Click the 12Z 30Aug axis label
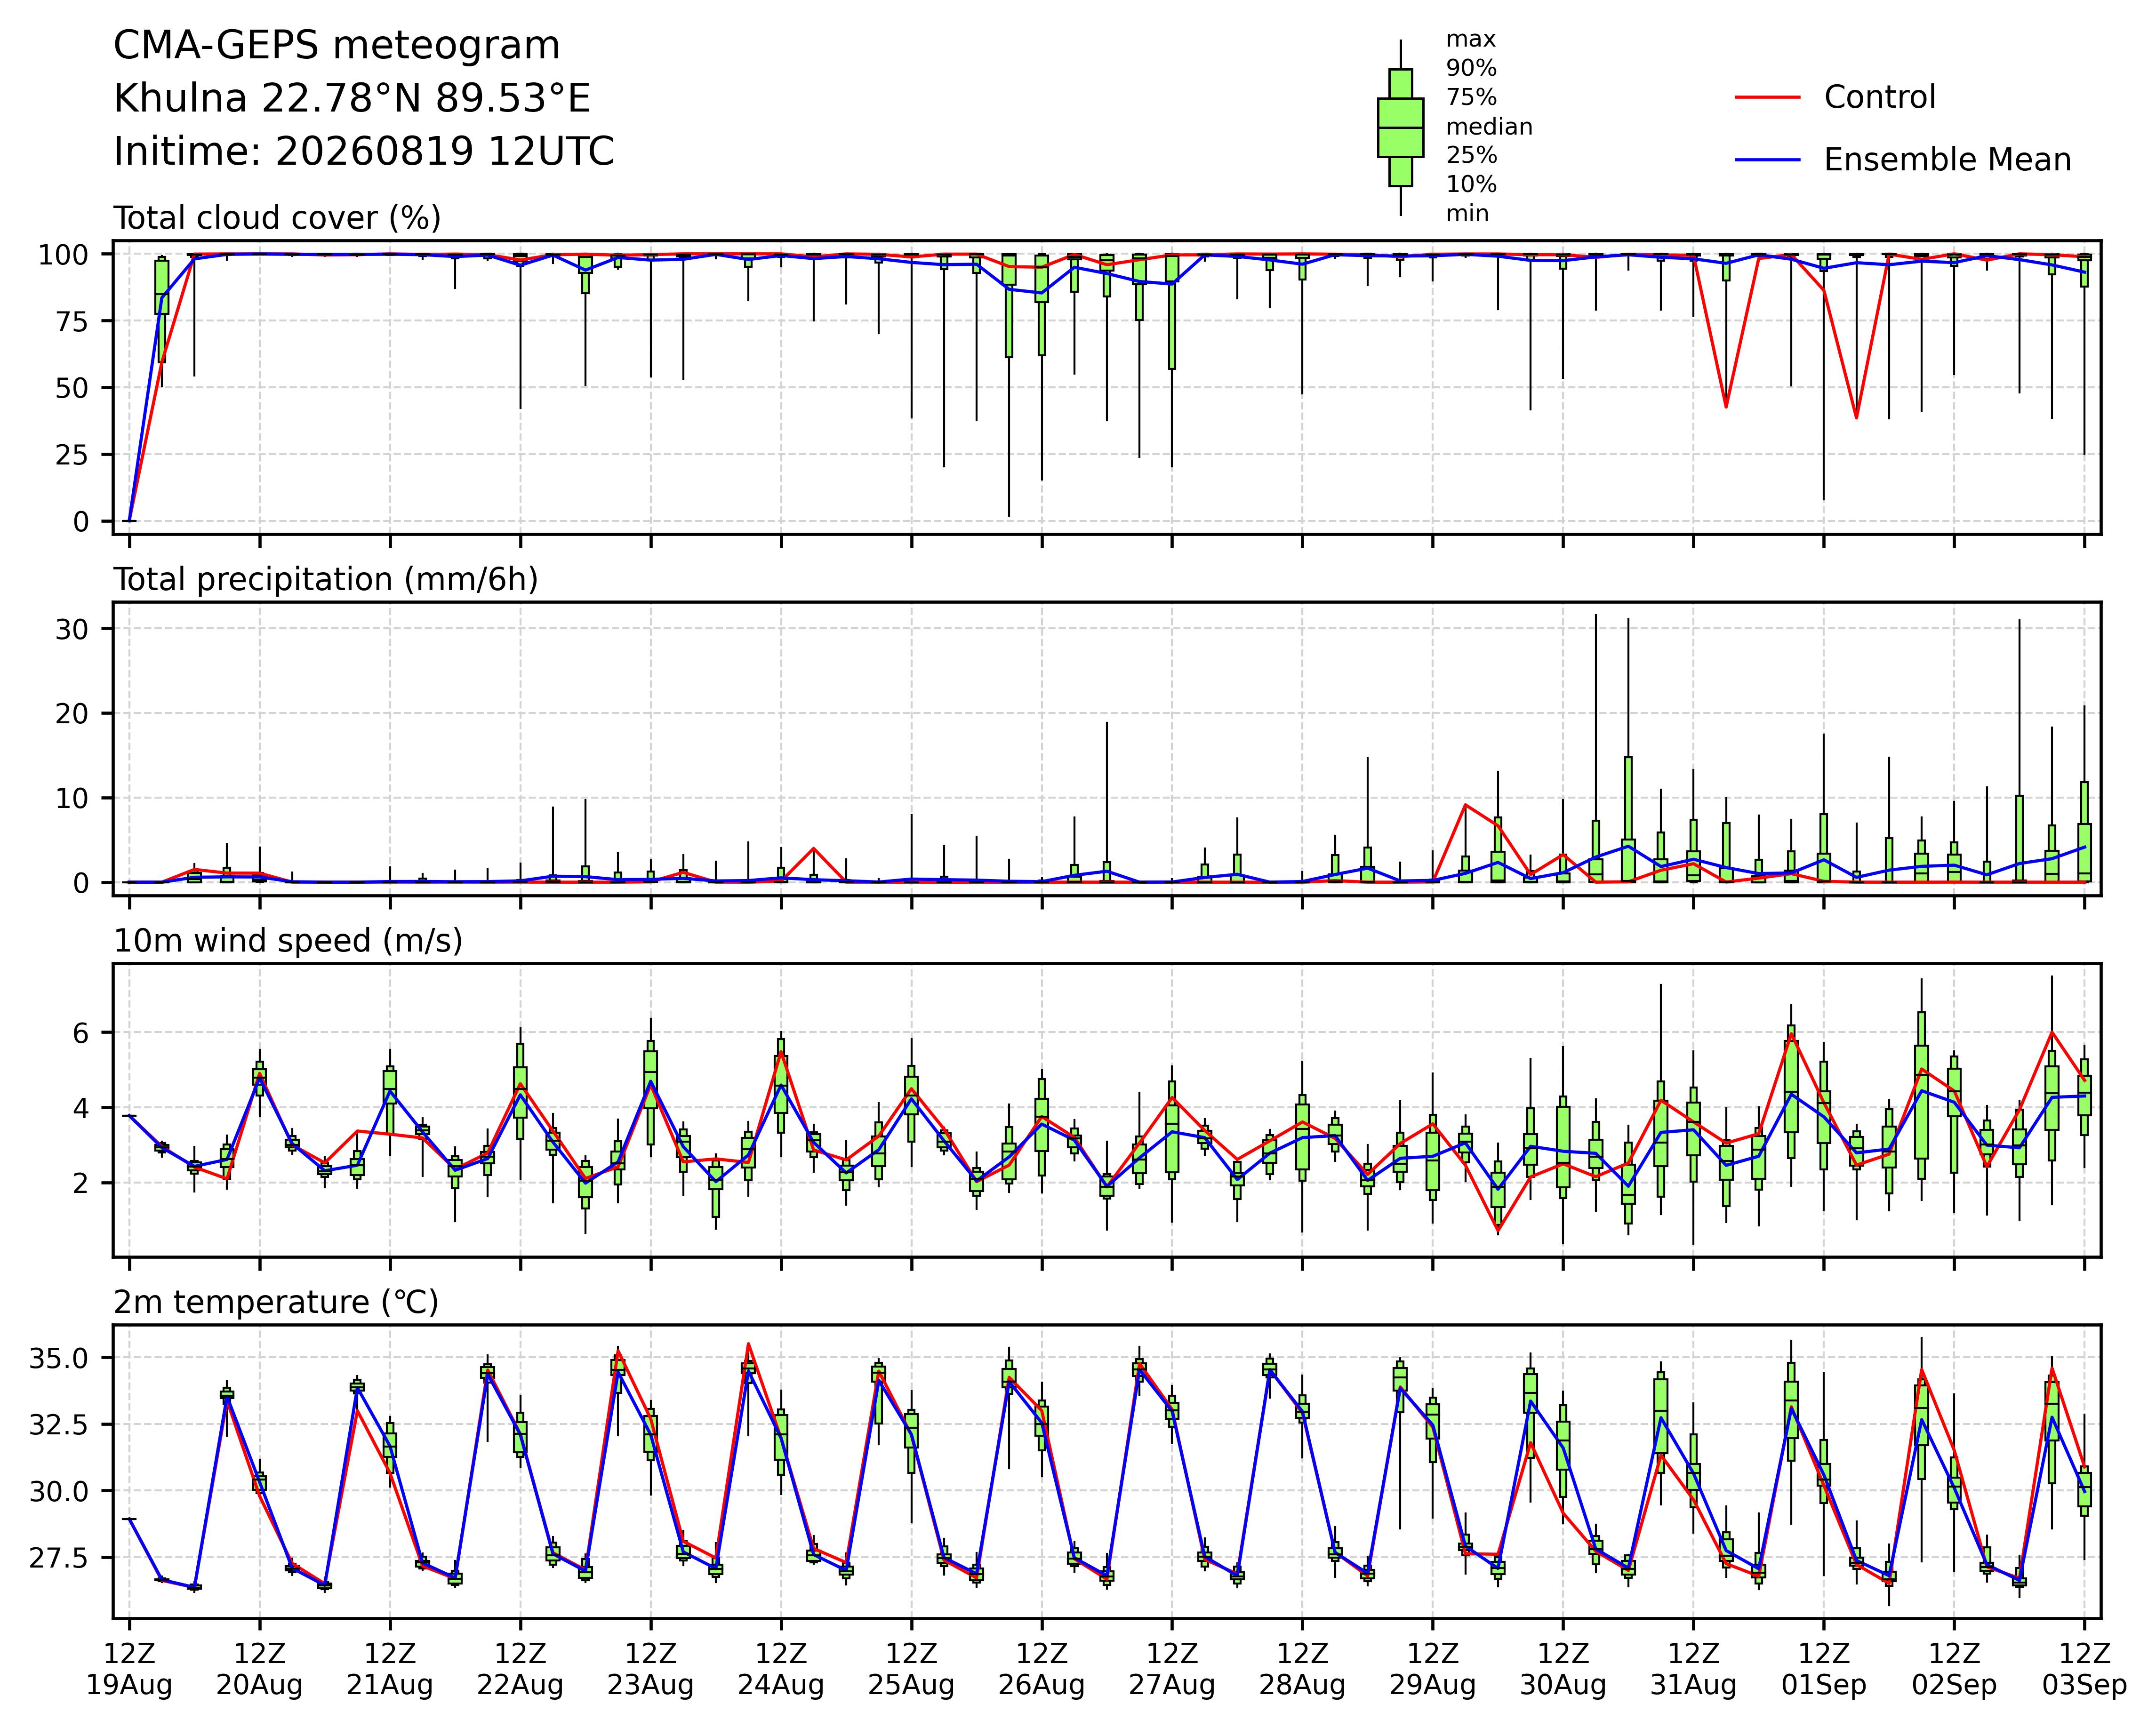Image resolution: width=2156 pixels, height=1728 pixels. [1563, 1668]
